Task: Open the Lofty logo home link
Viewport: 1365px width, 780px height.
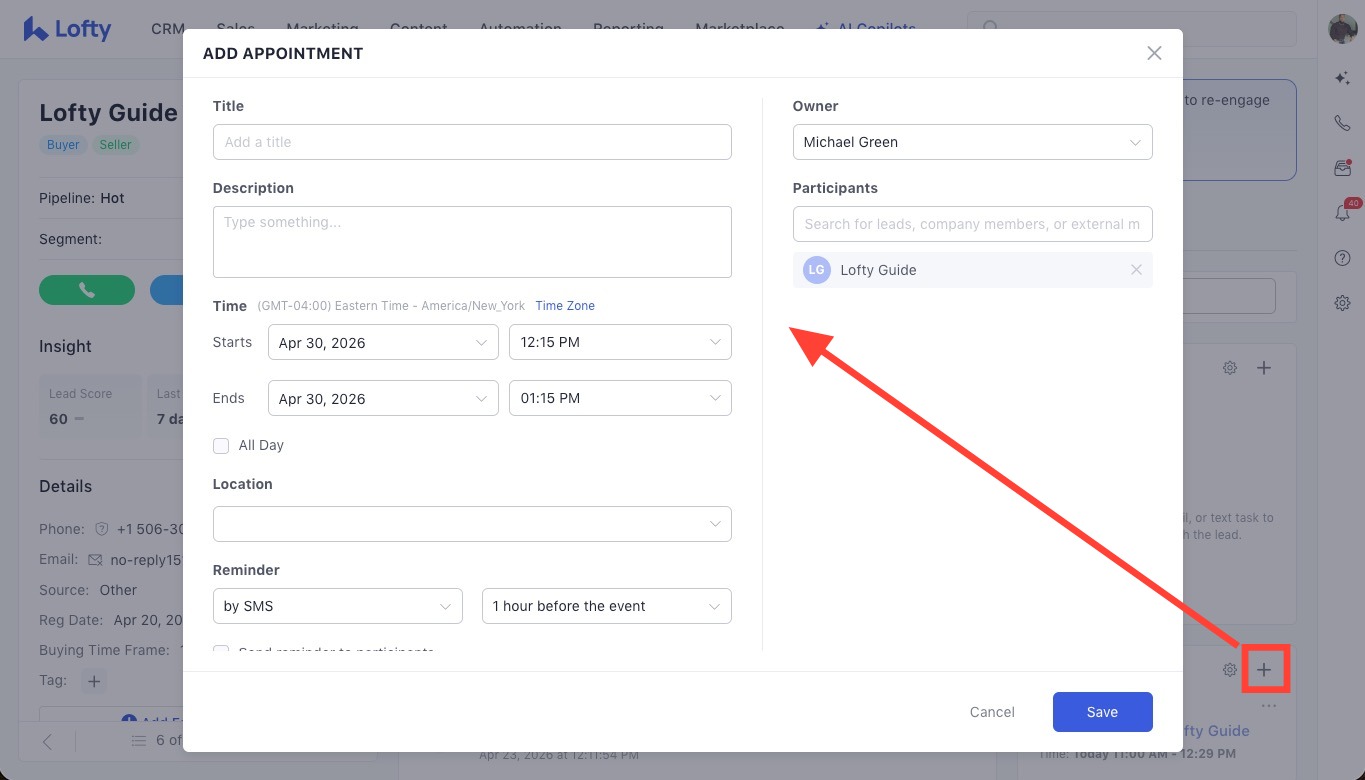Action: [x=67, y=29]
